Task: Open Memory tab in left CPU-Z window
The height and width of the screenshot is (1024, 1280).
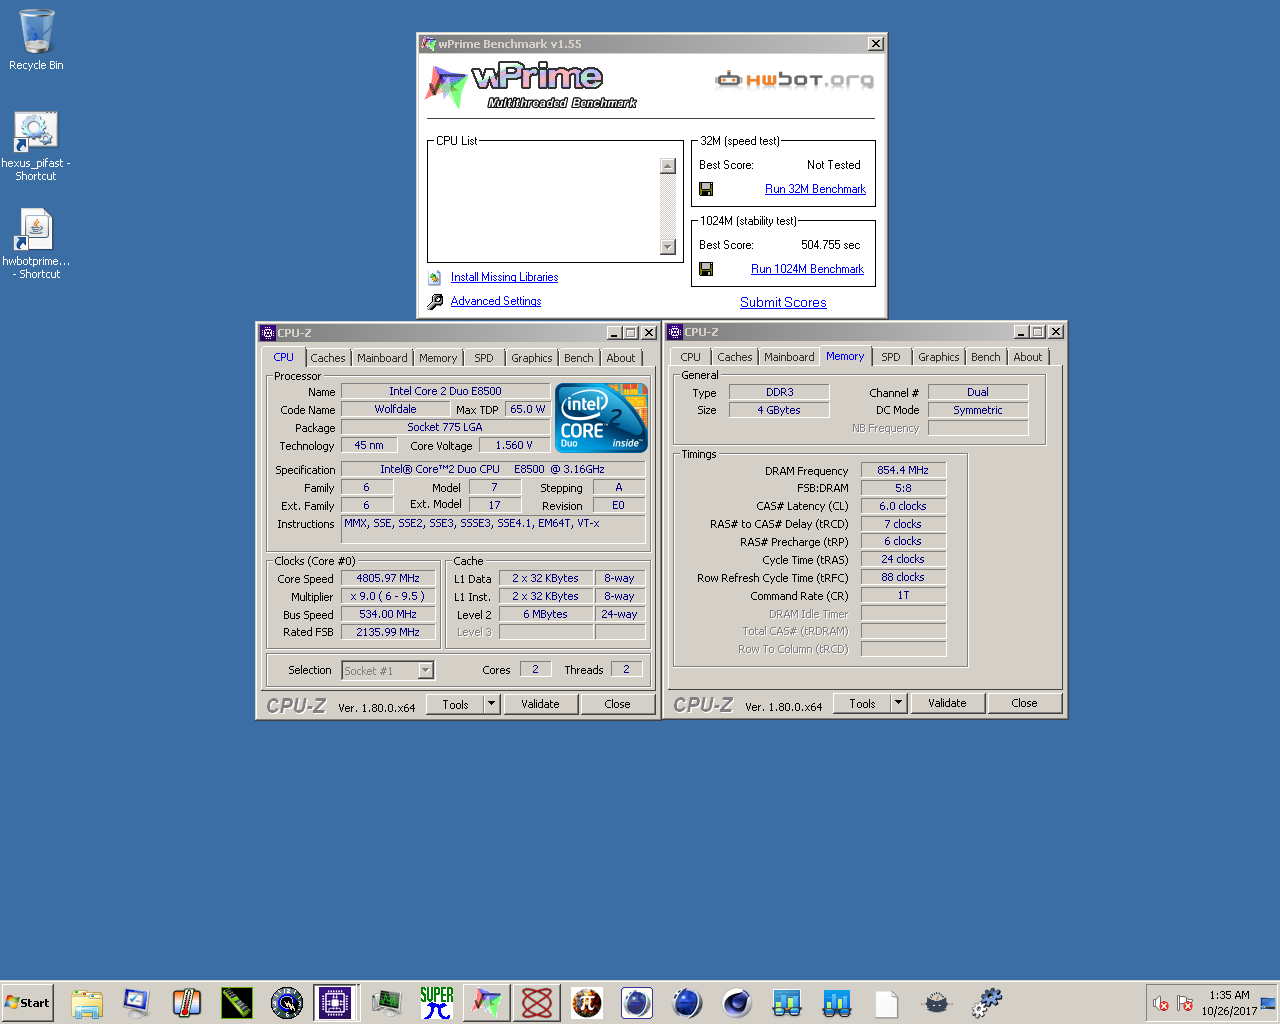Action: (438, 358)
